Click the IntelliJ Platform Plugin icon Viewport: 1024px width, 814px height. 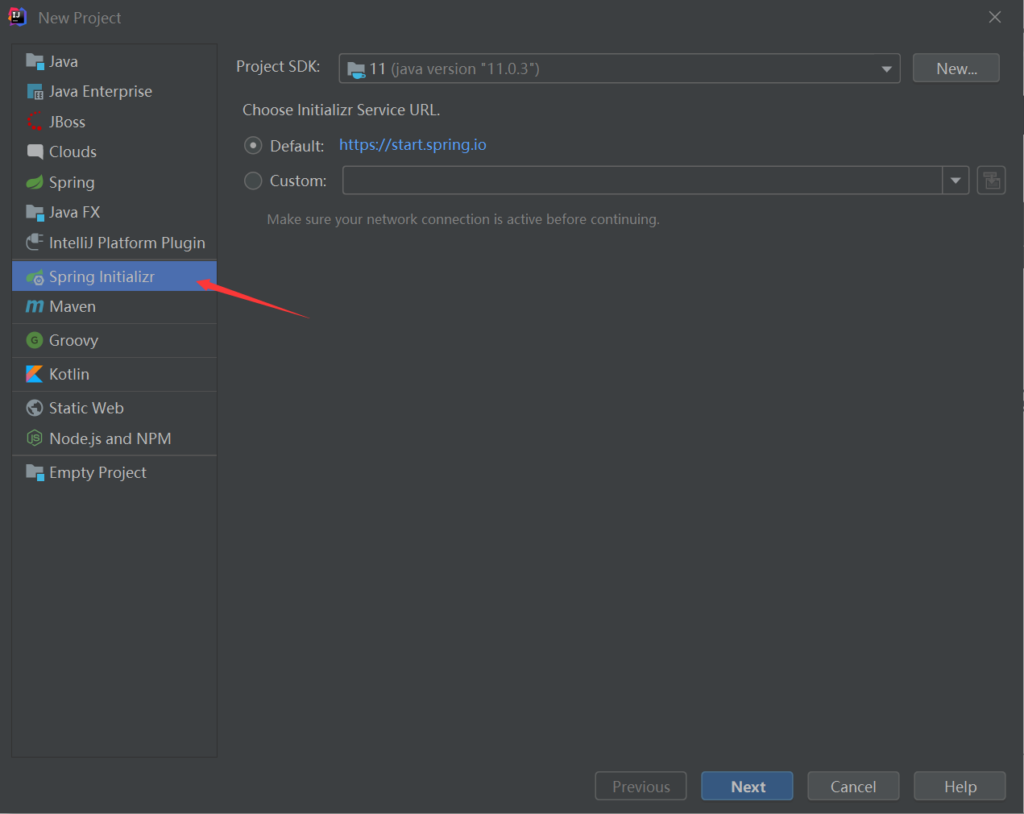tap(35, 242)
